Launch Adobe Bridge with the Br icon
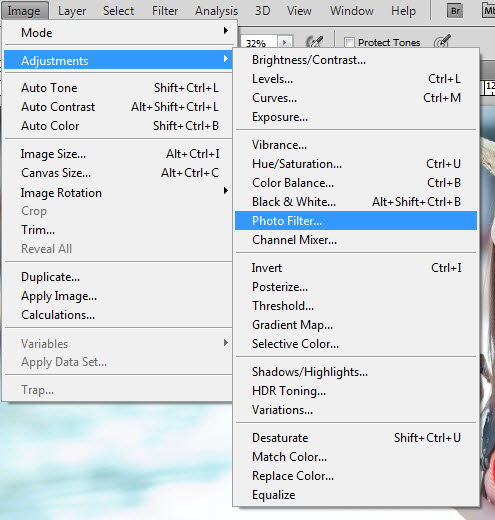The height and width of the screenshot is (520, 495). click(455, 11)
